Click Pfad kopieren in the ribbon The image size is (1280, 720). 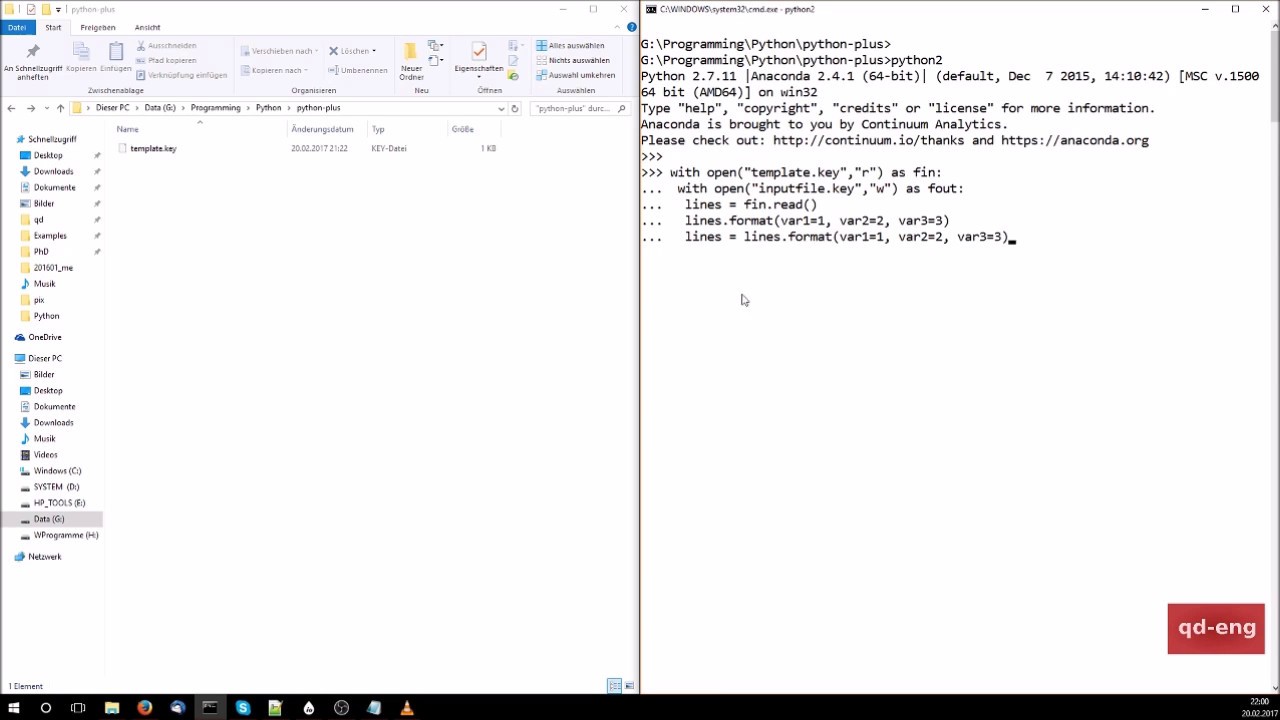pos(166,60)
